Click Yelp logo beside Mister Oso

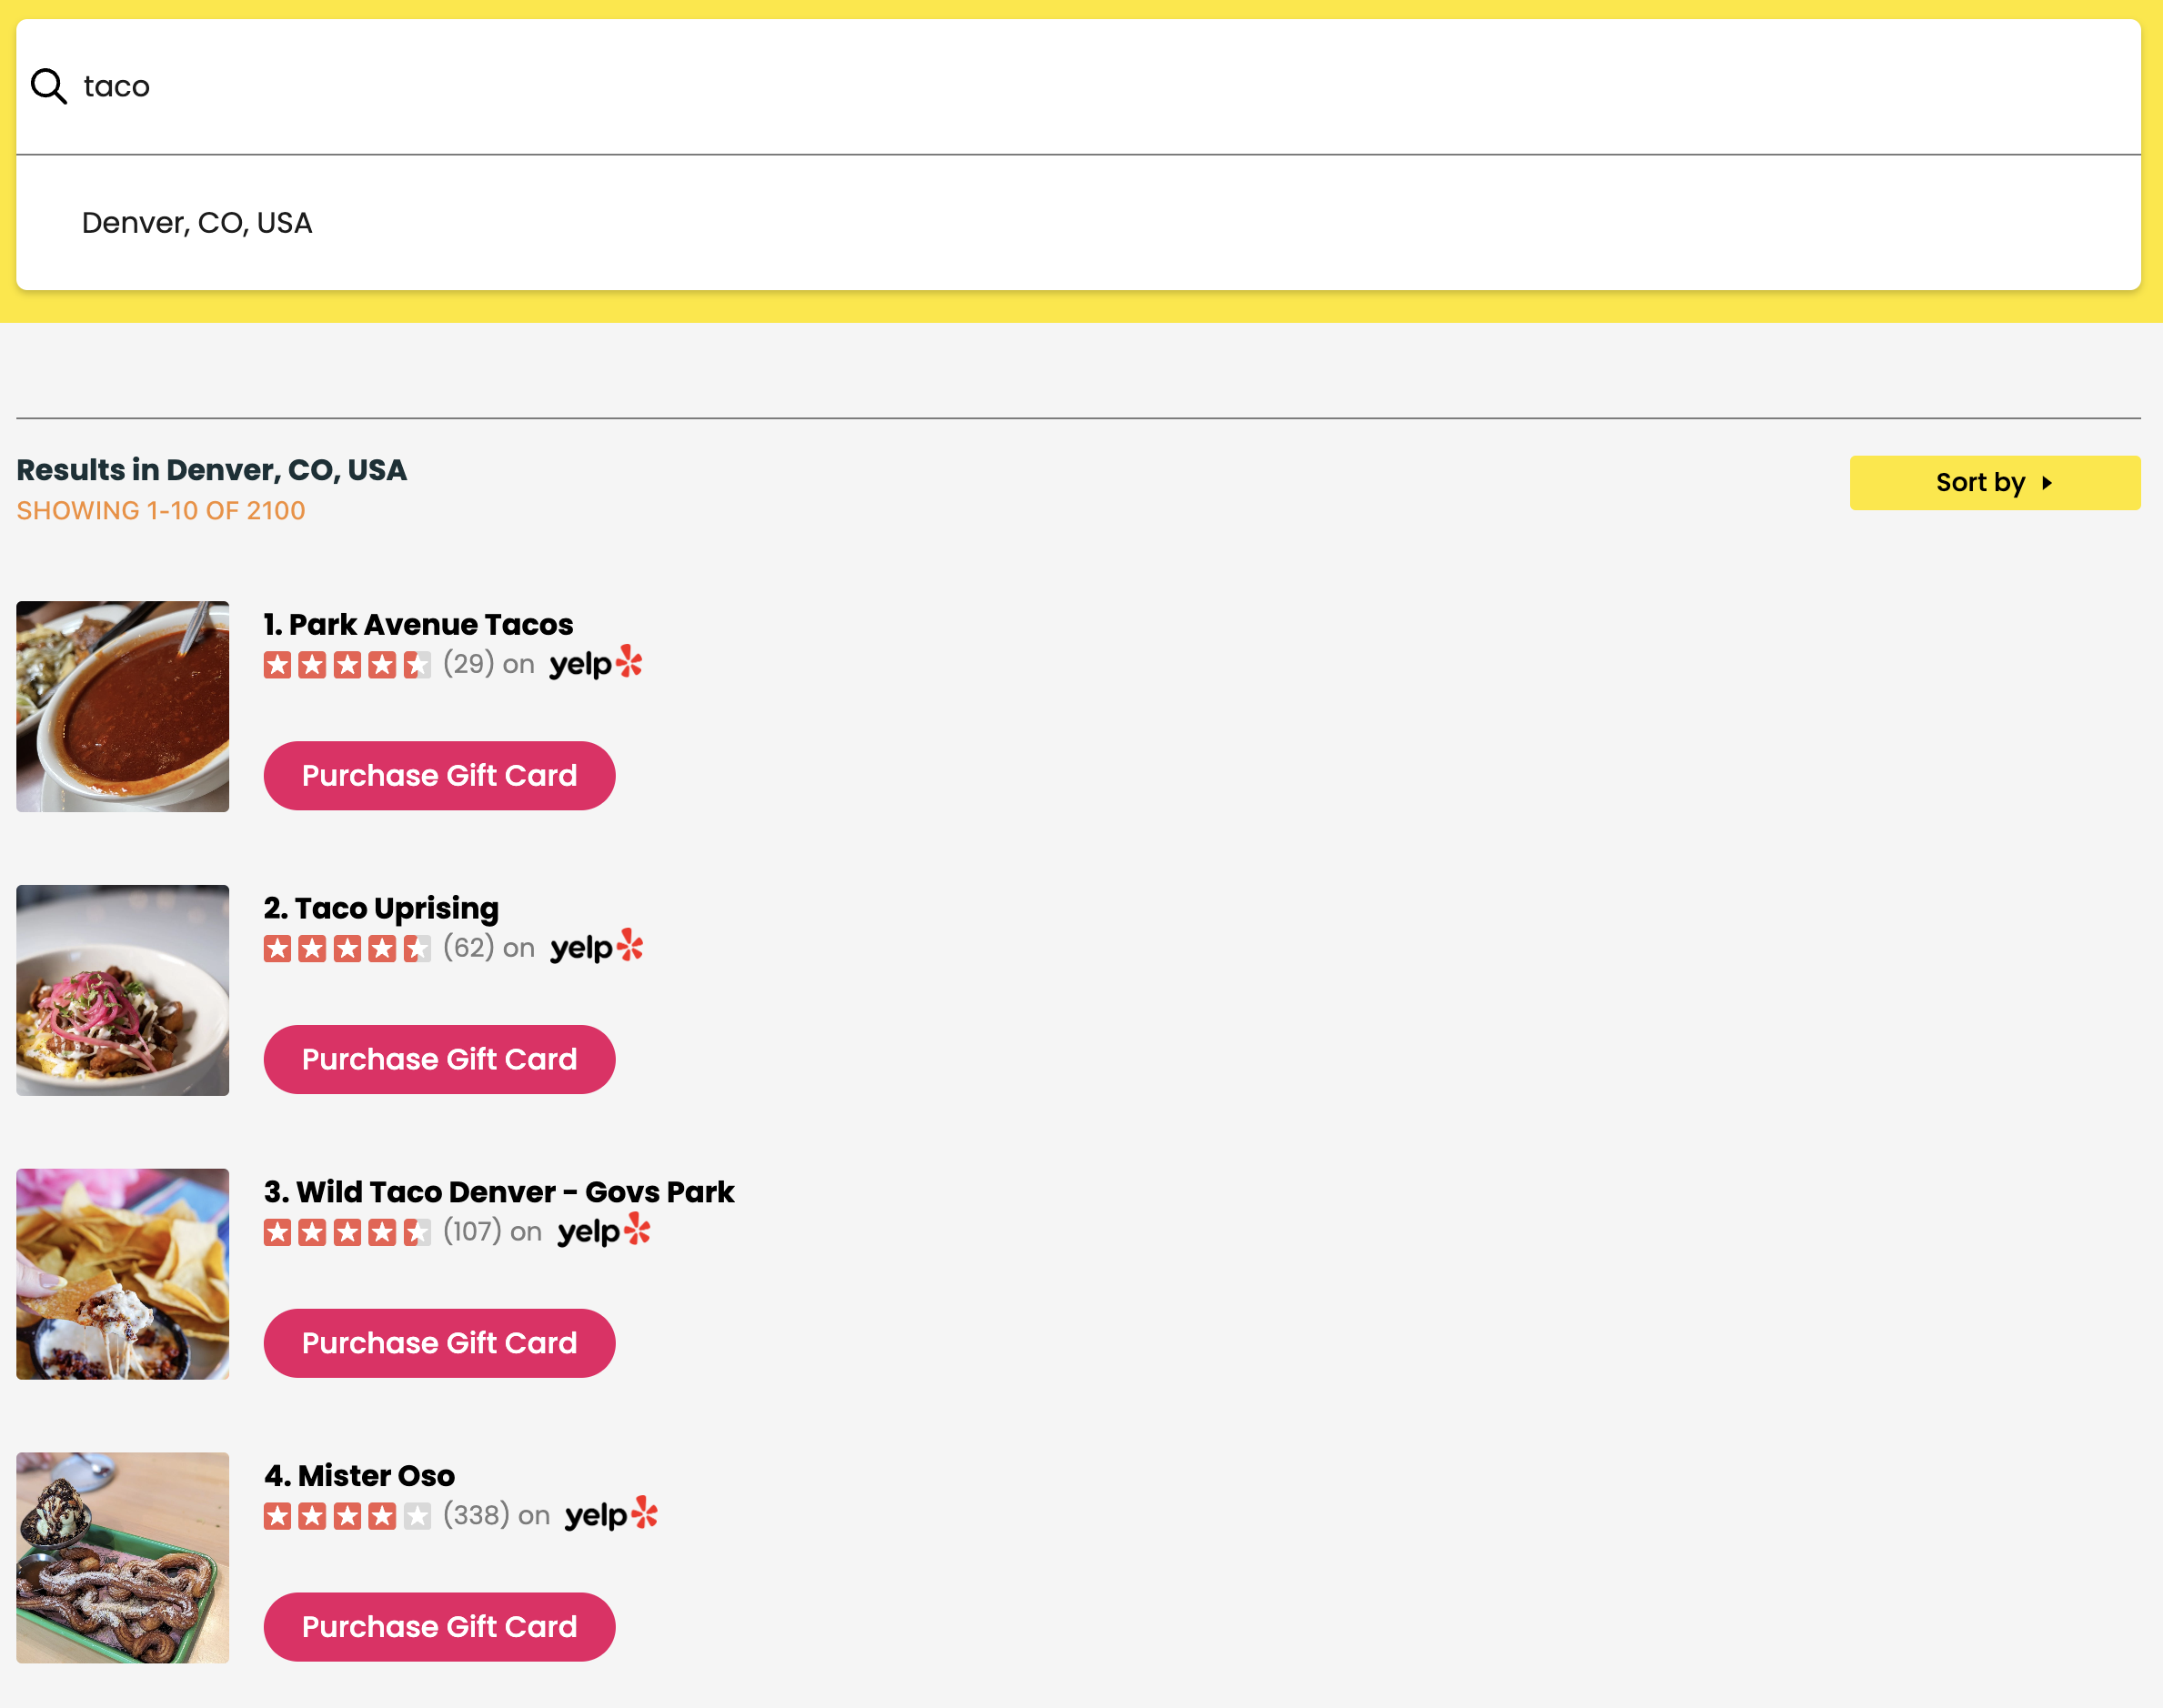611,1515
